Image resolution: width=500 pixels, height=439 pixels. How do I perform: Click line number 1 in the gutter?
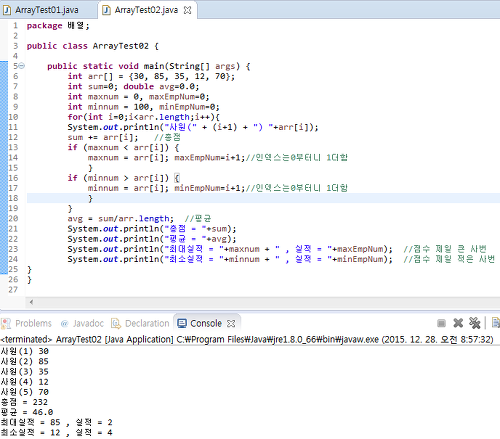[15, 26]
